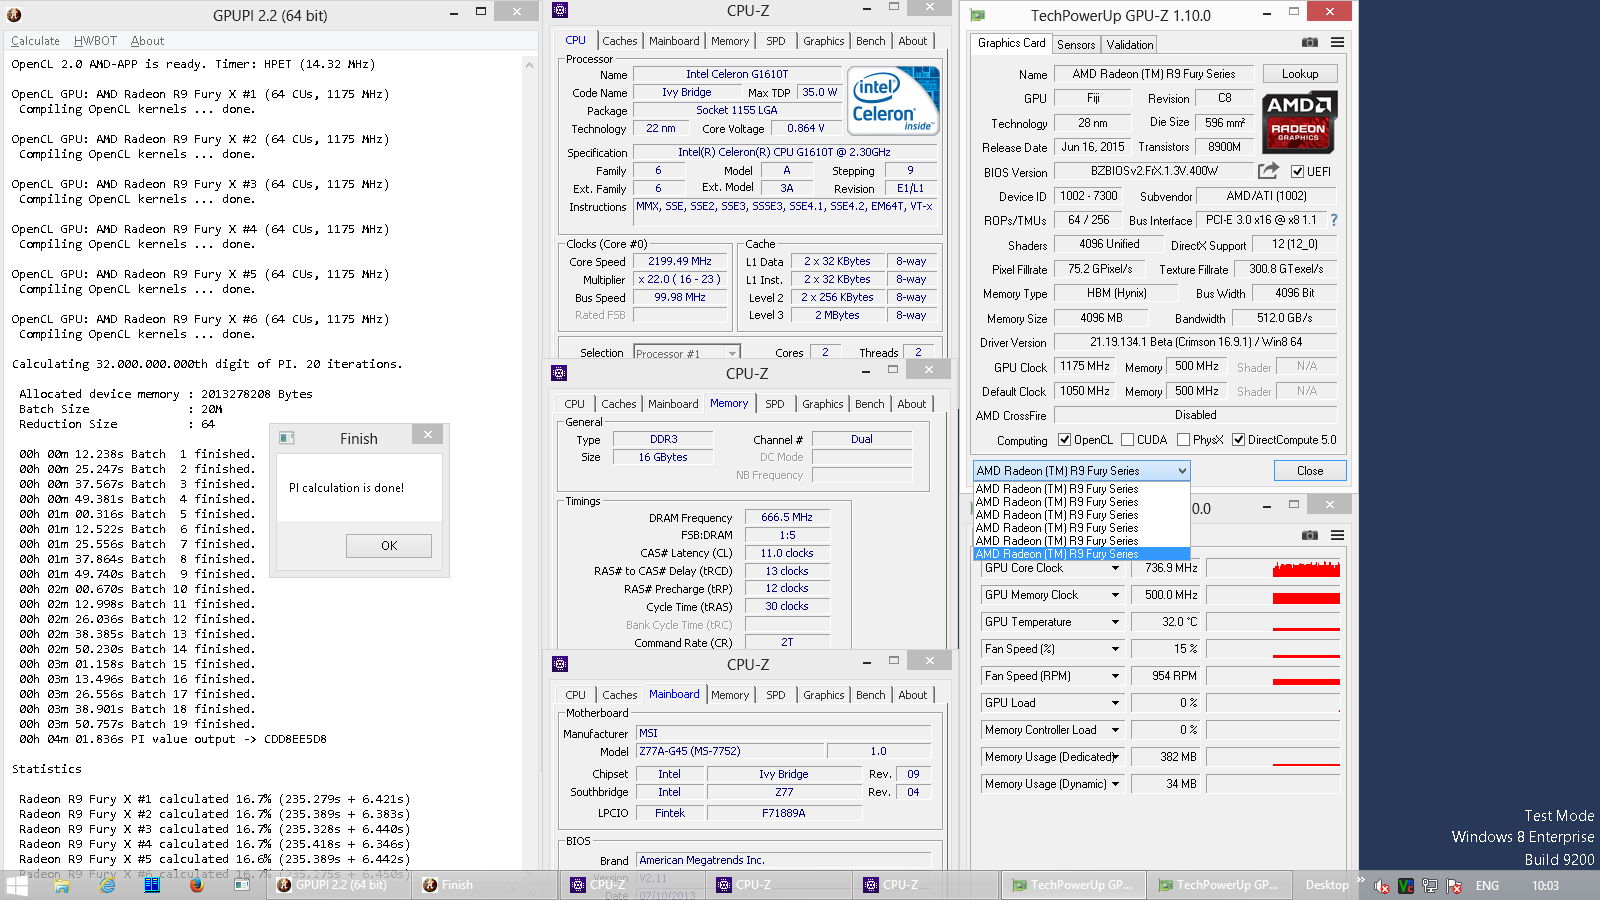1600x900 pixels.
Task: Open the Calculate menu in GPUPI
Action: pyautogui.click(x=35, y=41)
